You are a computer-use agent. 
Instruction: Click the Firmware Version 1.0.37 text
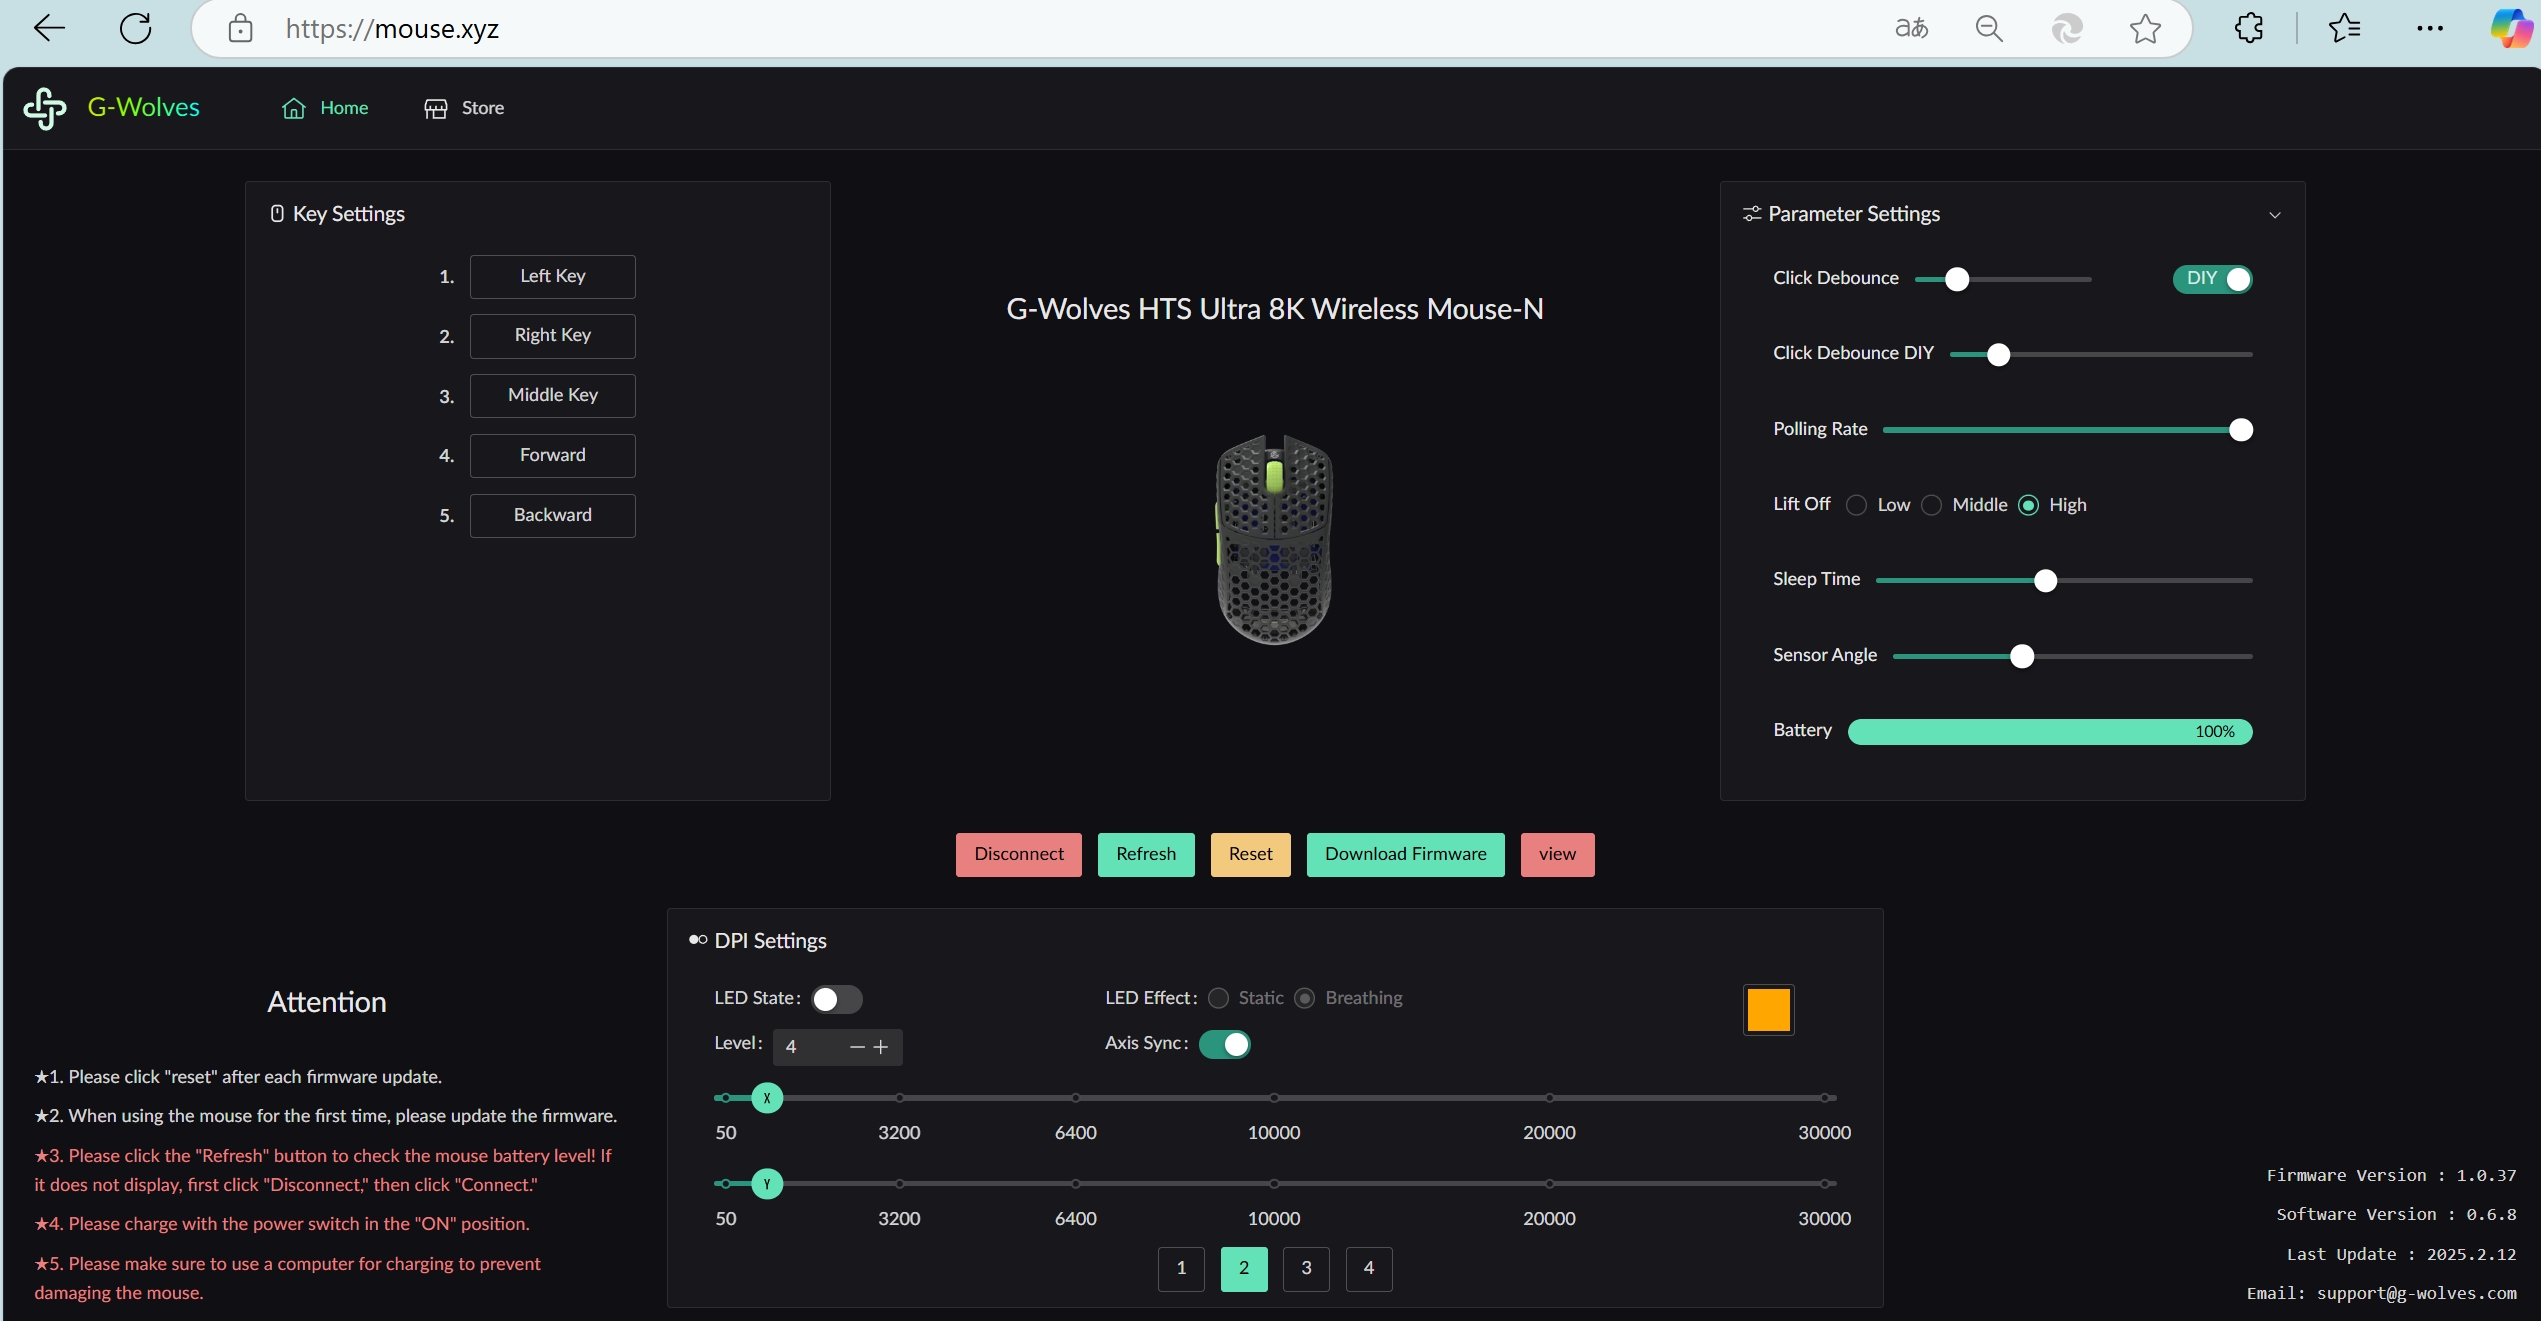click(2391, 1175)
